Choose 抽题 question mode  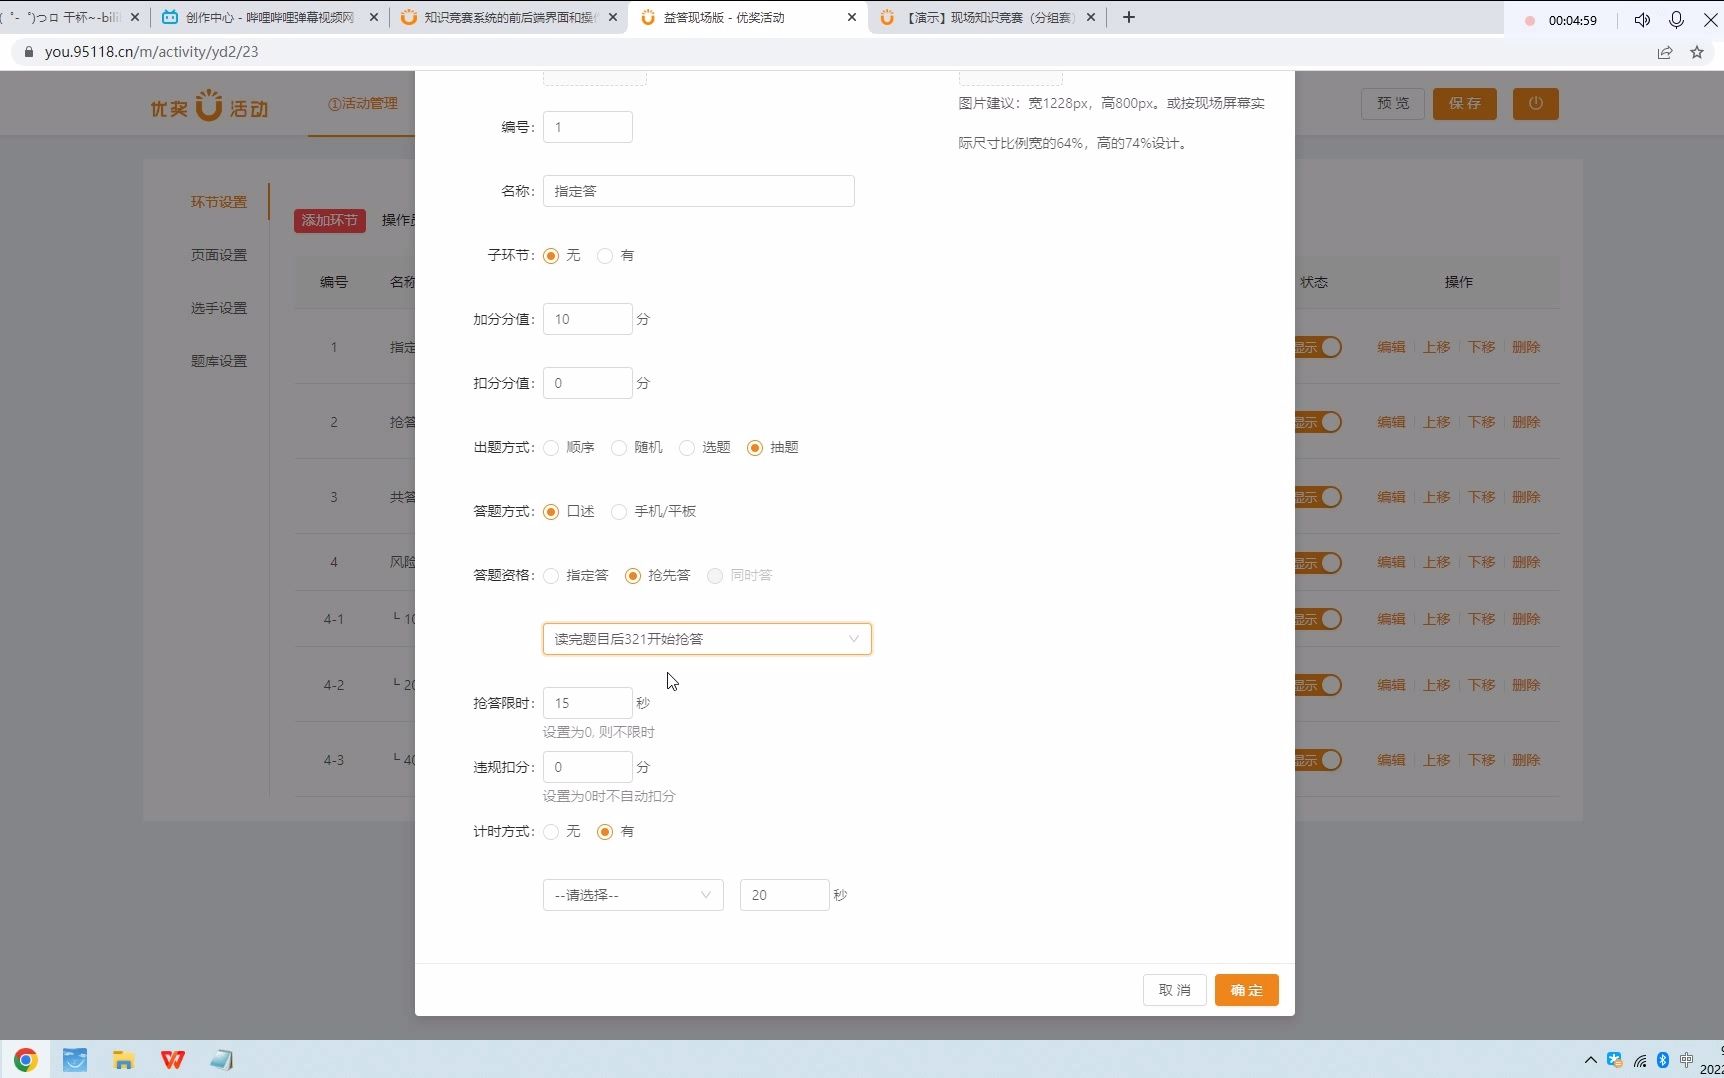pos(755,448)
